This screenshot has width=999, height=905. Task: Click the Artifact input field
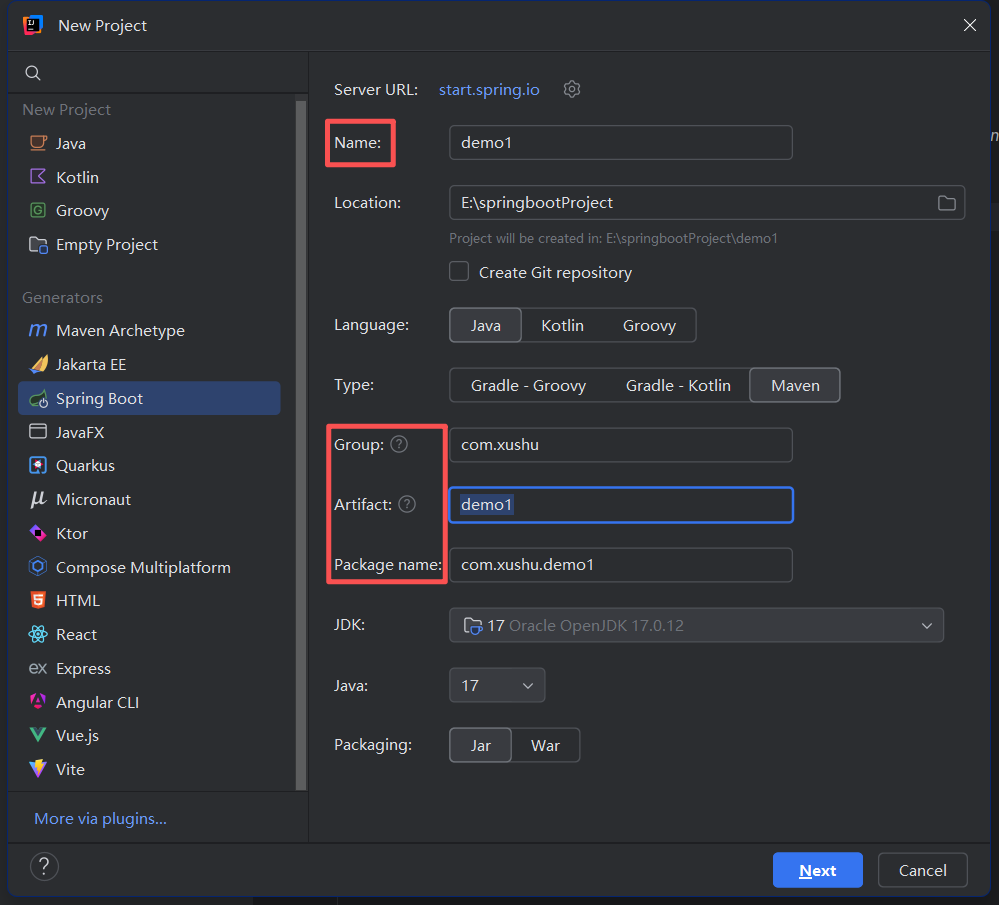tap(621, 505)
